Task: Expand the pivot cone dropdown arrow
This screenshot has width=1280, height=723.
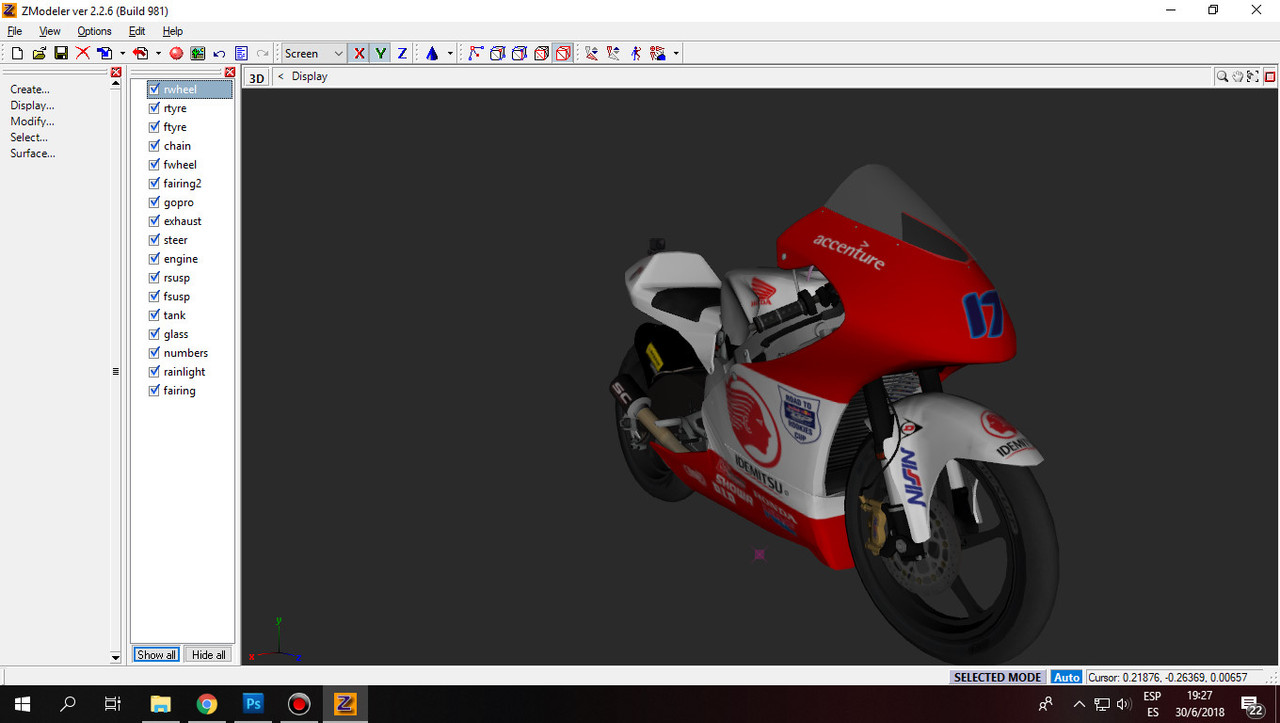Action: tap(450, 53)
